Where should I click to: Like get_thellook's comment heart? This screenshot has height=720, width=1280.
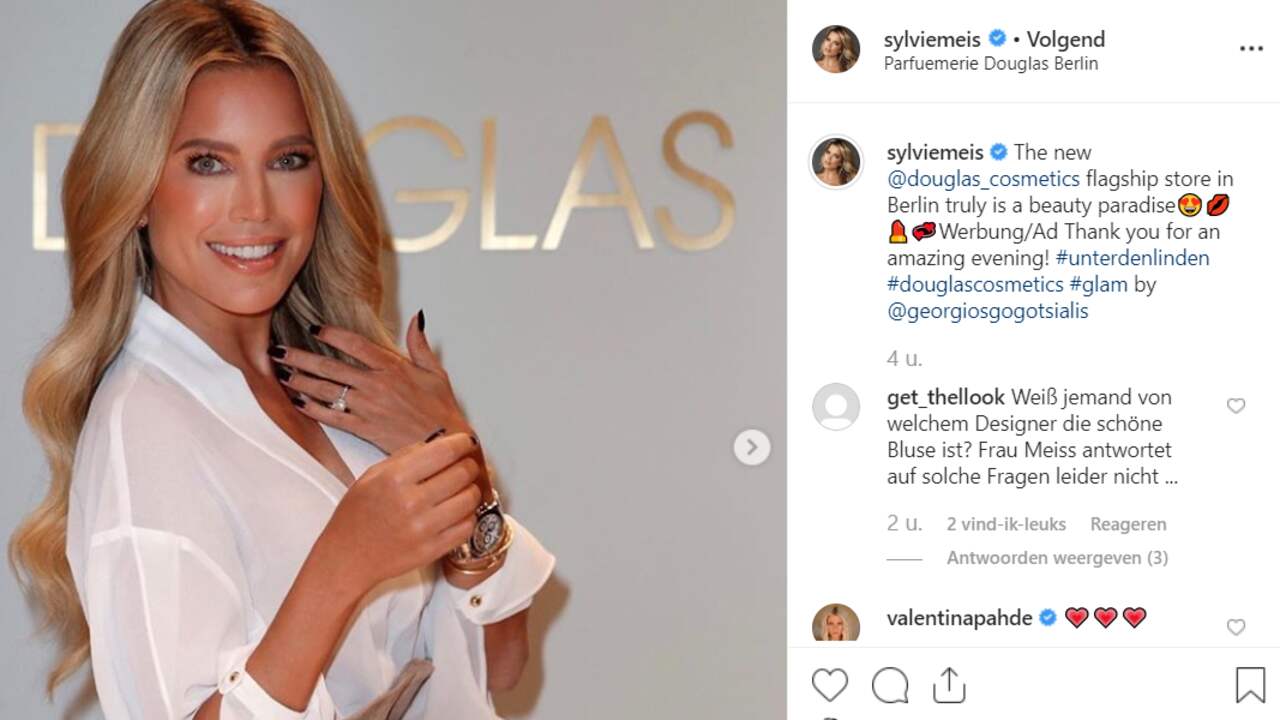click(1236, 406)
